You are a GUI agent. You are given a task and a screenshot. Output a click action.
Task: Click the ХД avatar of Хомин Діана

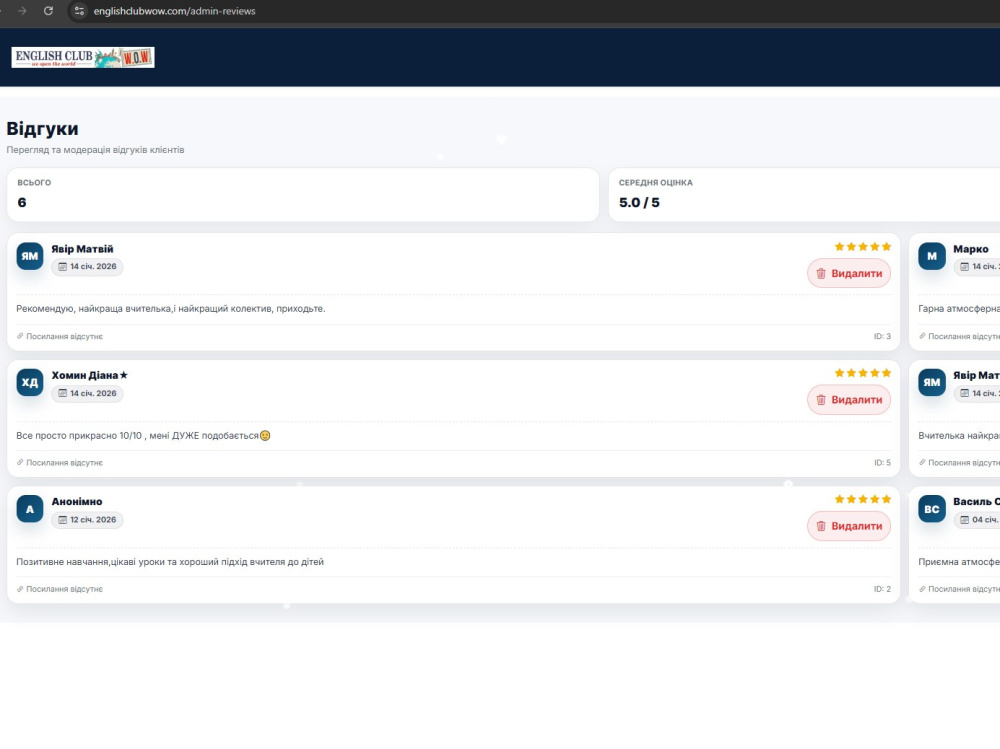(30, 382)
